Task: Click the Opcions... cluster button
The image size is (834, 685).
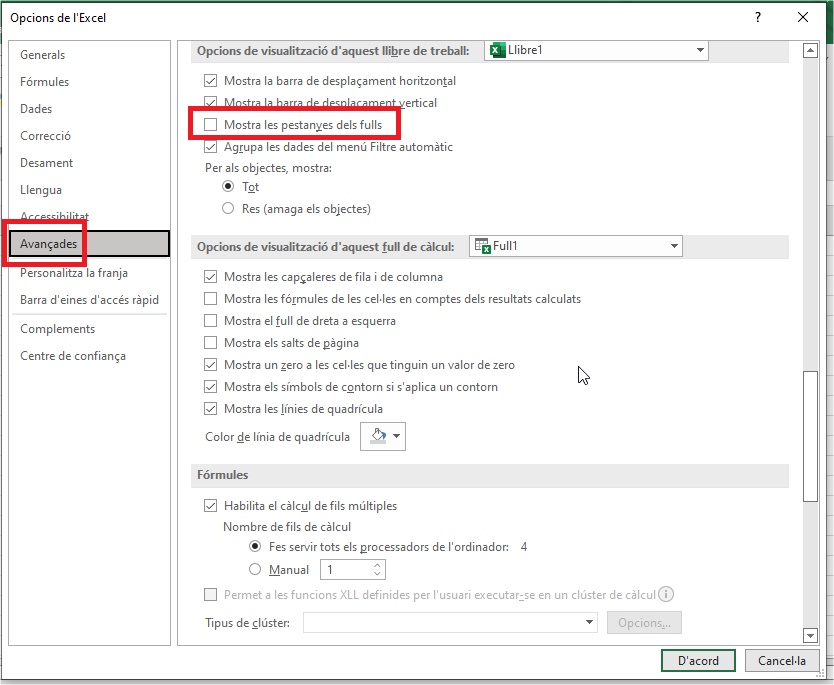Action: (x=645, y=623)
